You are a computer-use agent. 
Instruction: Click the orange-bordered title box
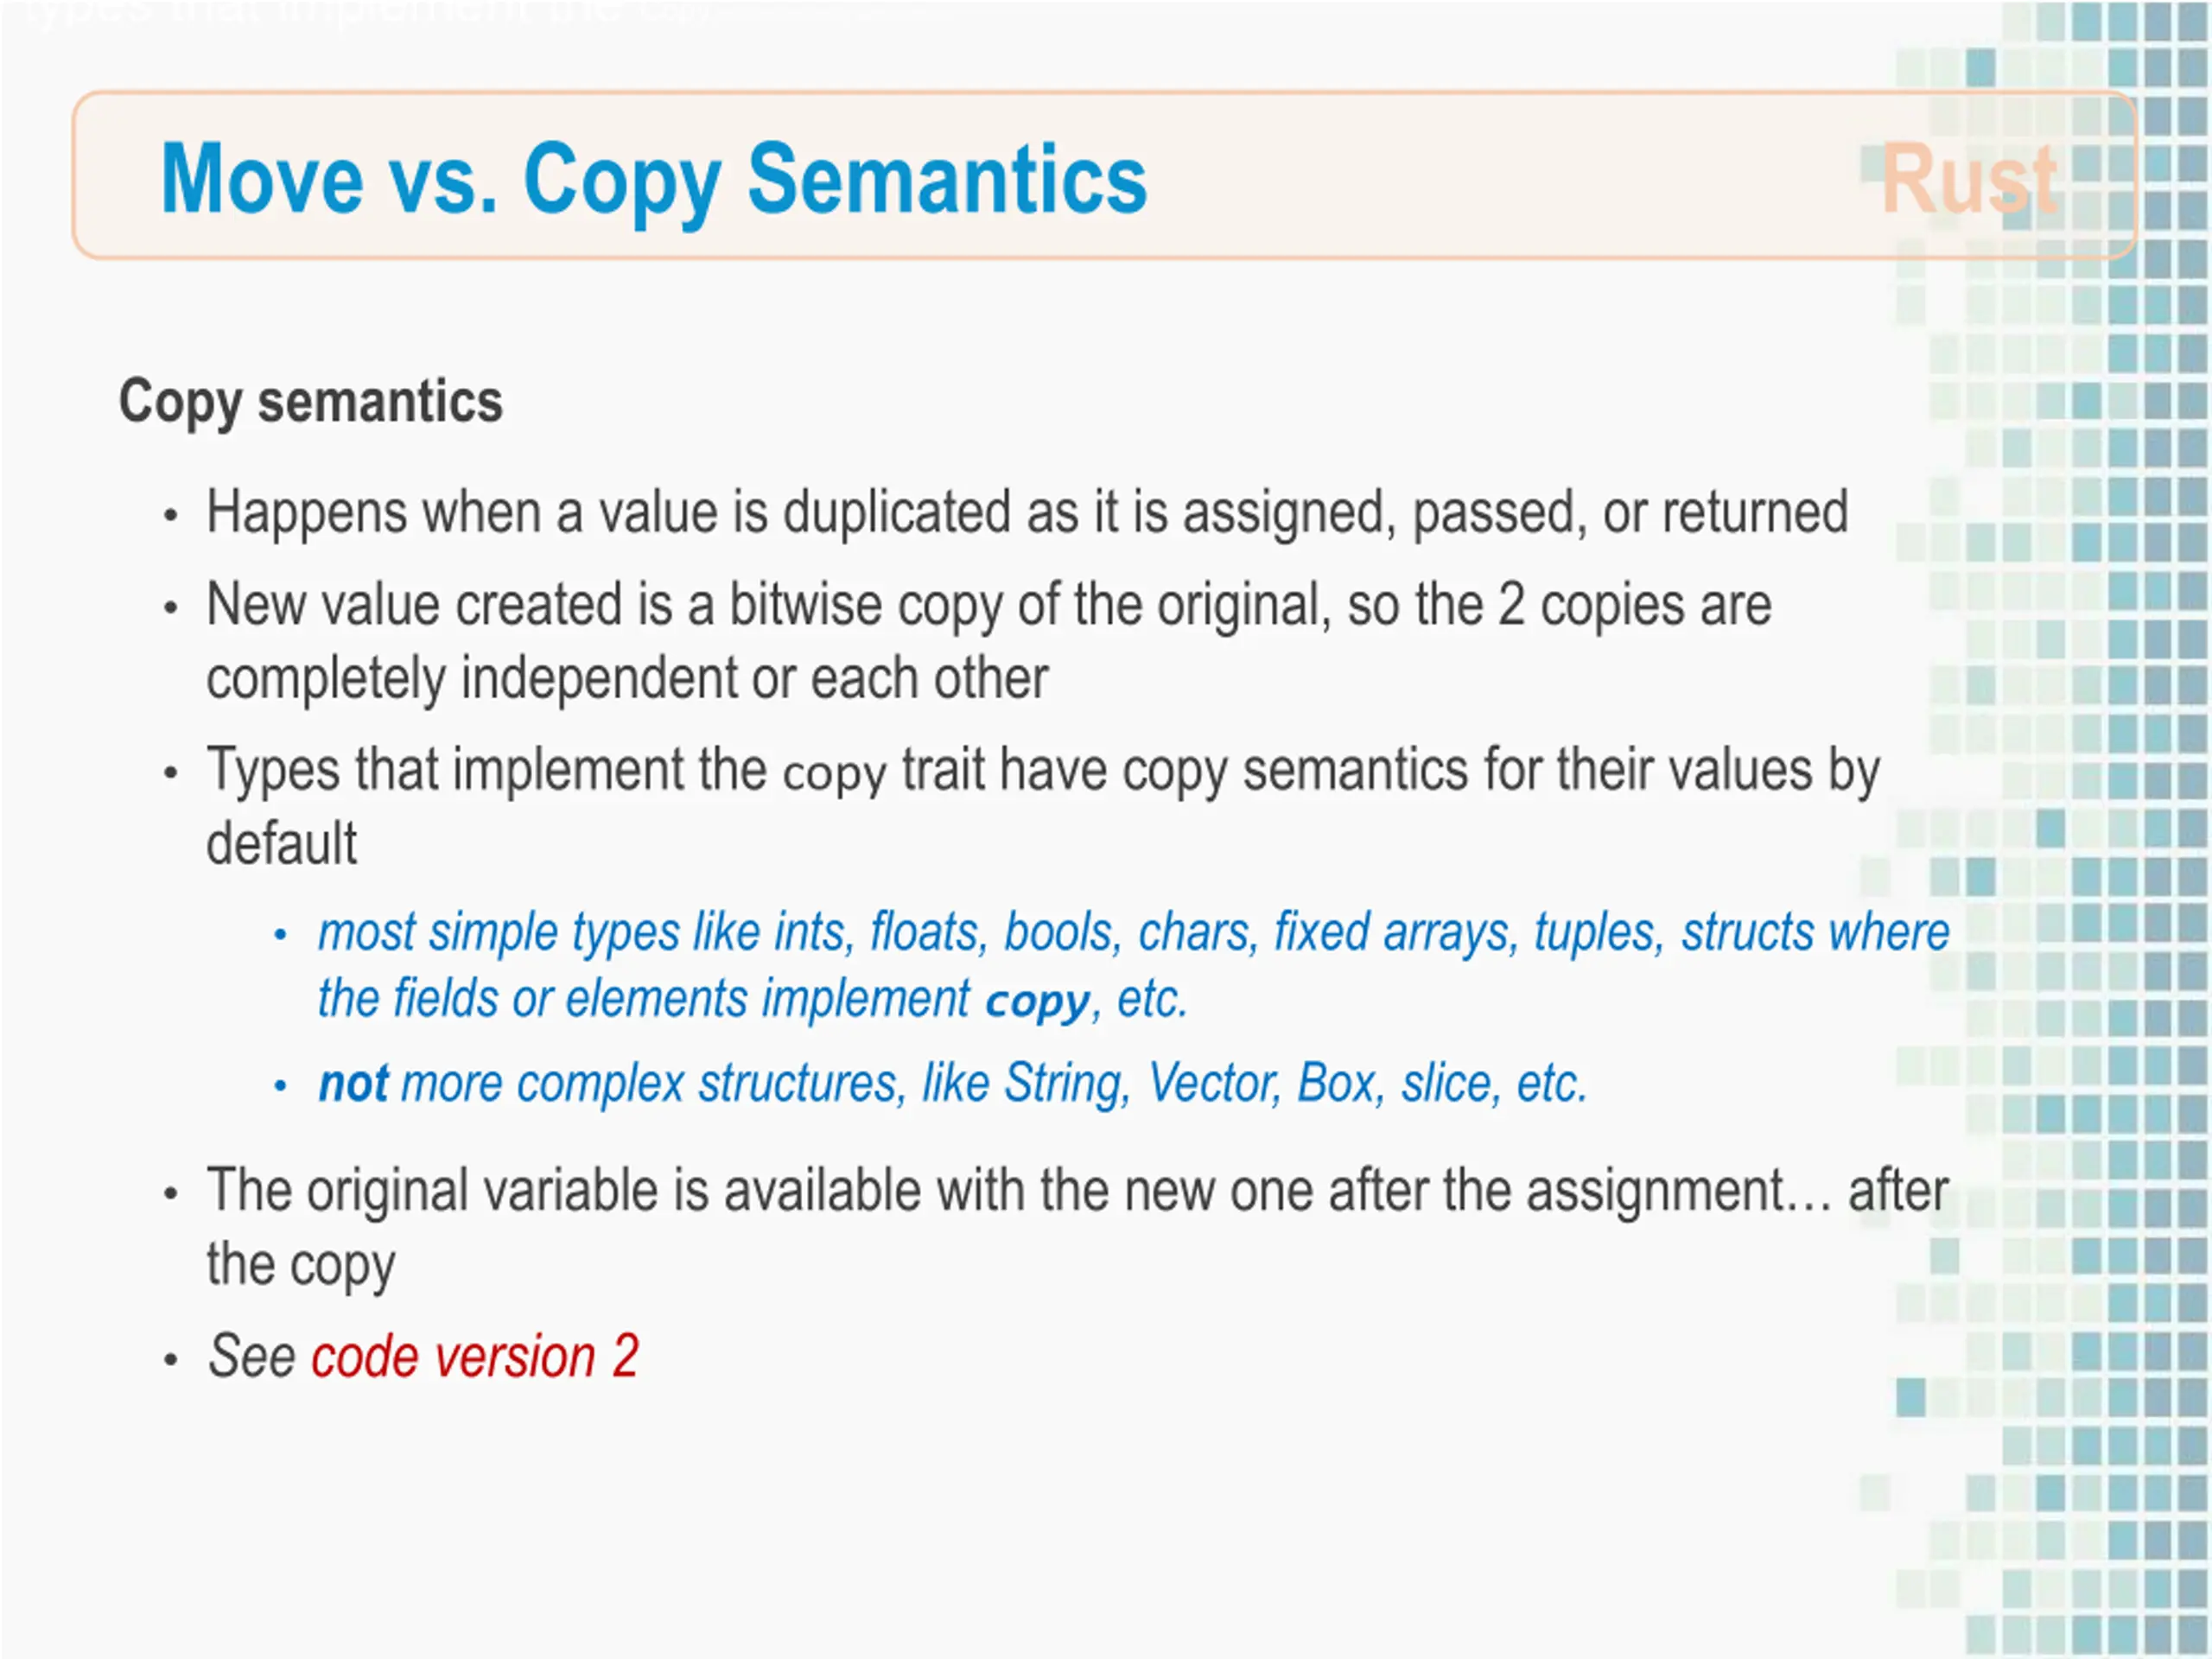tap(1105, 175)
